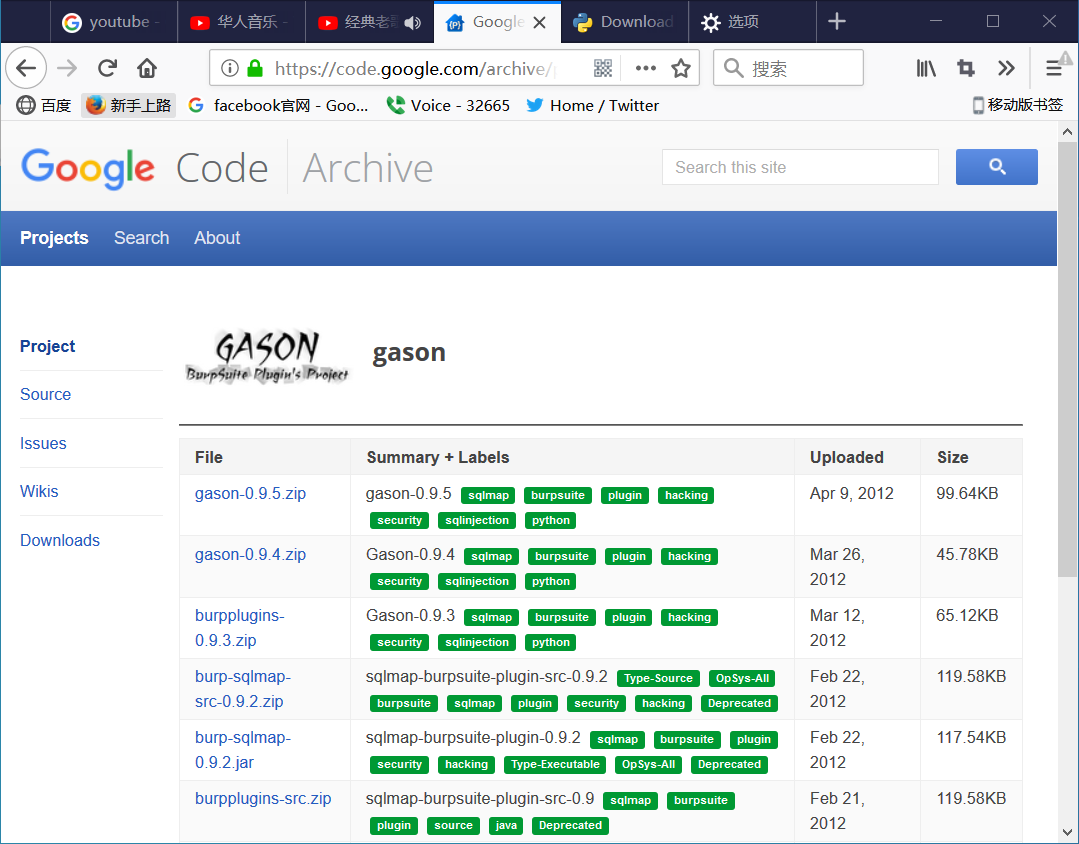Screen dimensions: 1079x844
Task: Go back with the browser back arrow
Action: pos(26,68)
